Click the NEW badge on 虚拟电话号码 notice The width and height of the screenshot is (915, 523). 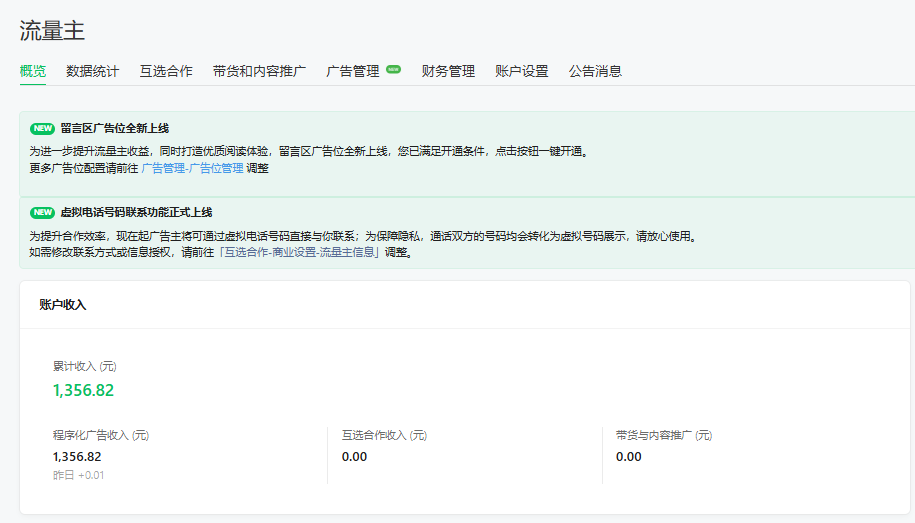click(x=42, y=213)
